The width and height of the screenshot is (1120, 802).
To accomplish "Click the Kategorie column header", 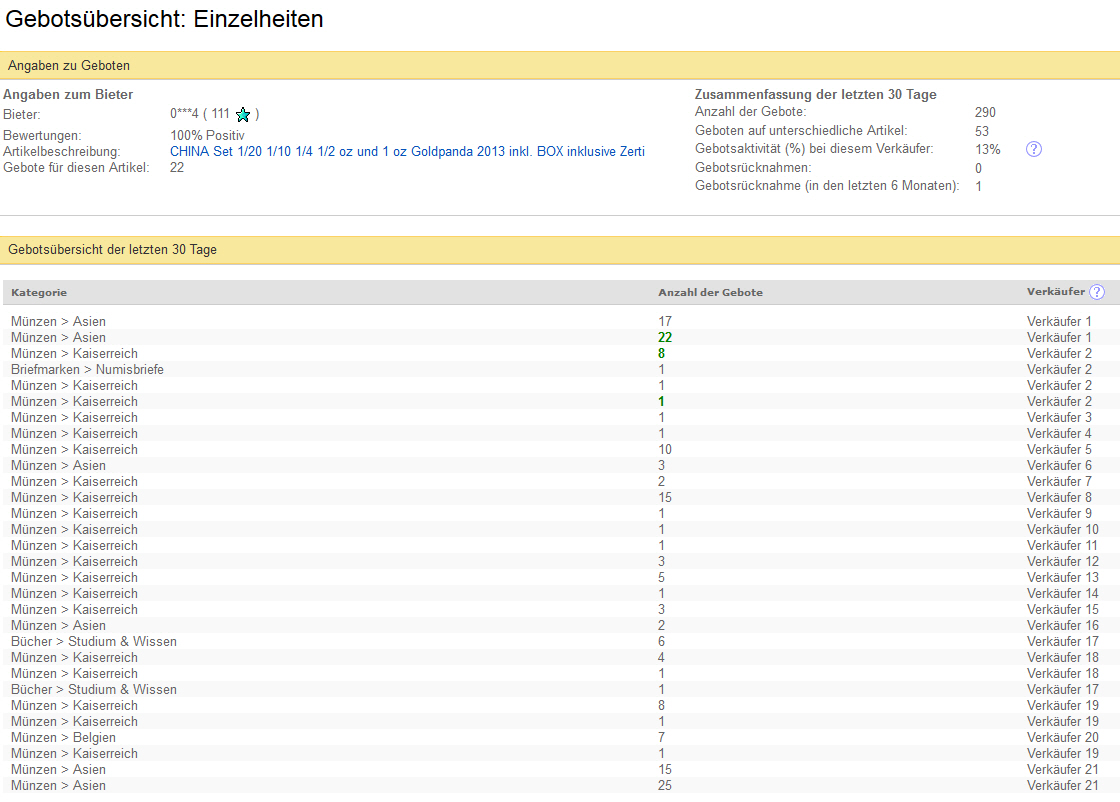I will tap(39, 292).
